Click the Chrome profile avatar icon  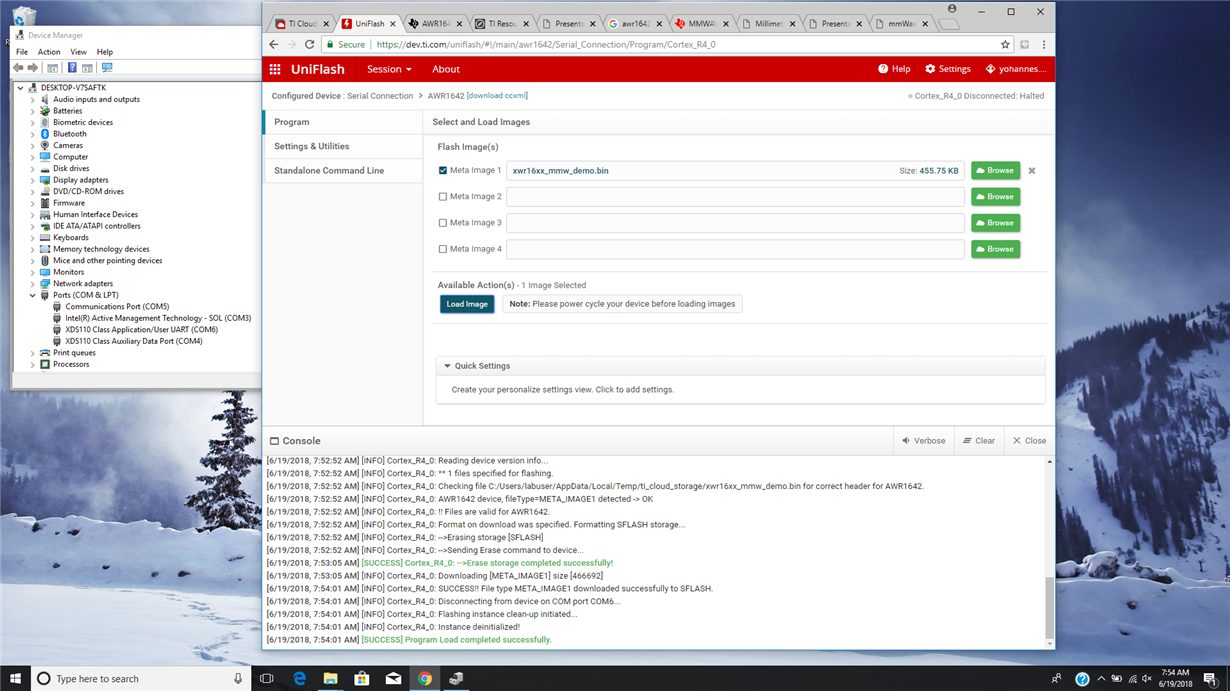[952, 10]
